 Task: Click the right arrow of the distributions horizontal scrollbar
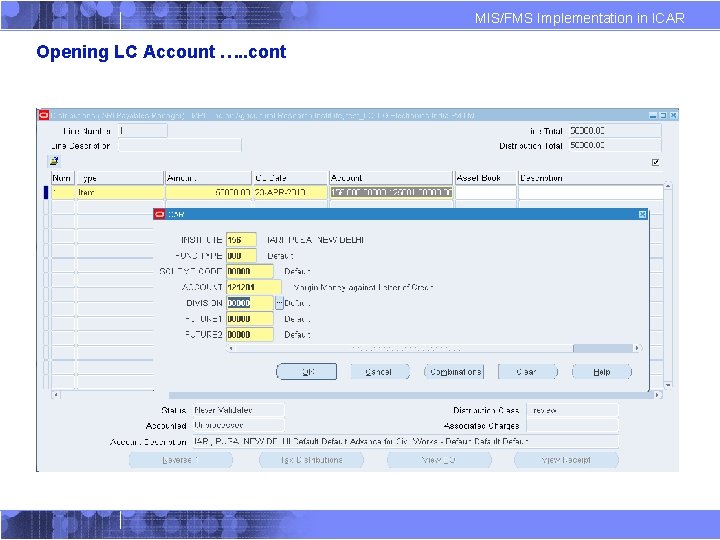pyautogui.click(x=658, y=394)
